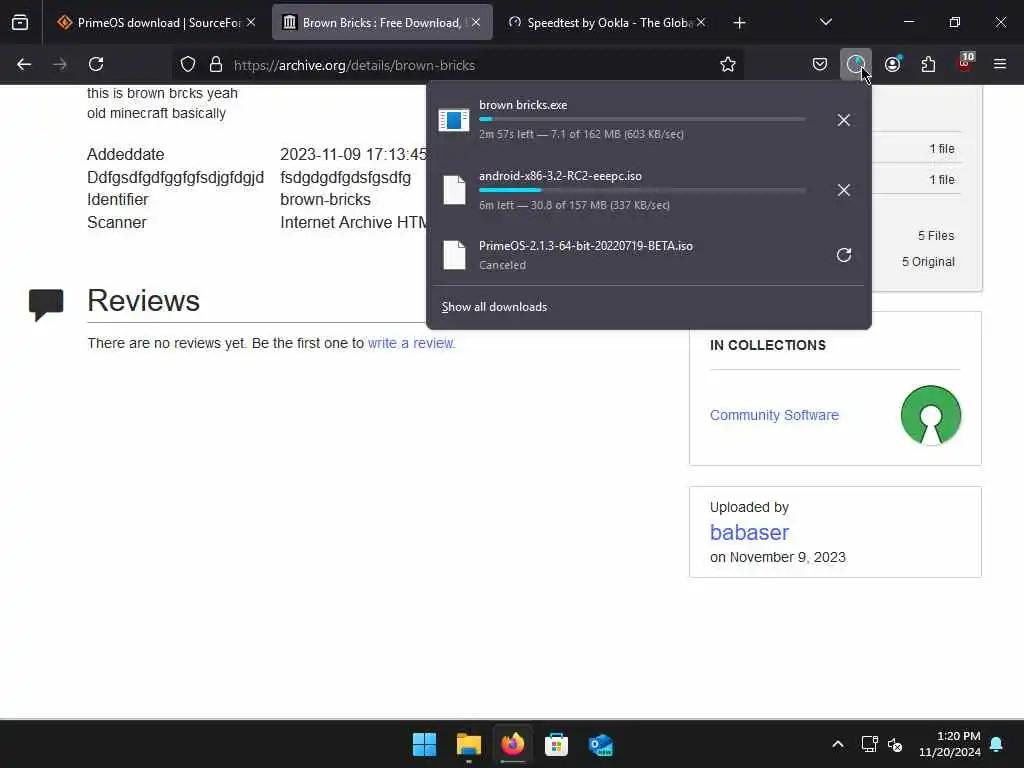Go forward to the next page
This screenshot has height=768, width=1024.
click(x=60, y=65)
